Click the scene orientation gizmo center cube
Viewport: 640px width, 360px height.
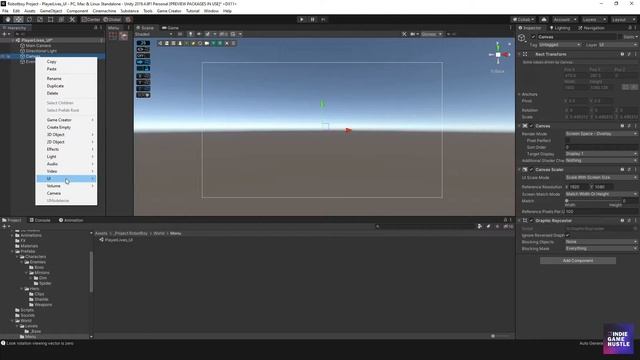coord(498,54)
